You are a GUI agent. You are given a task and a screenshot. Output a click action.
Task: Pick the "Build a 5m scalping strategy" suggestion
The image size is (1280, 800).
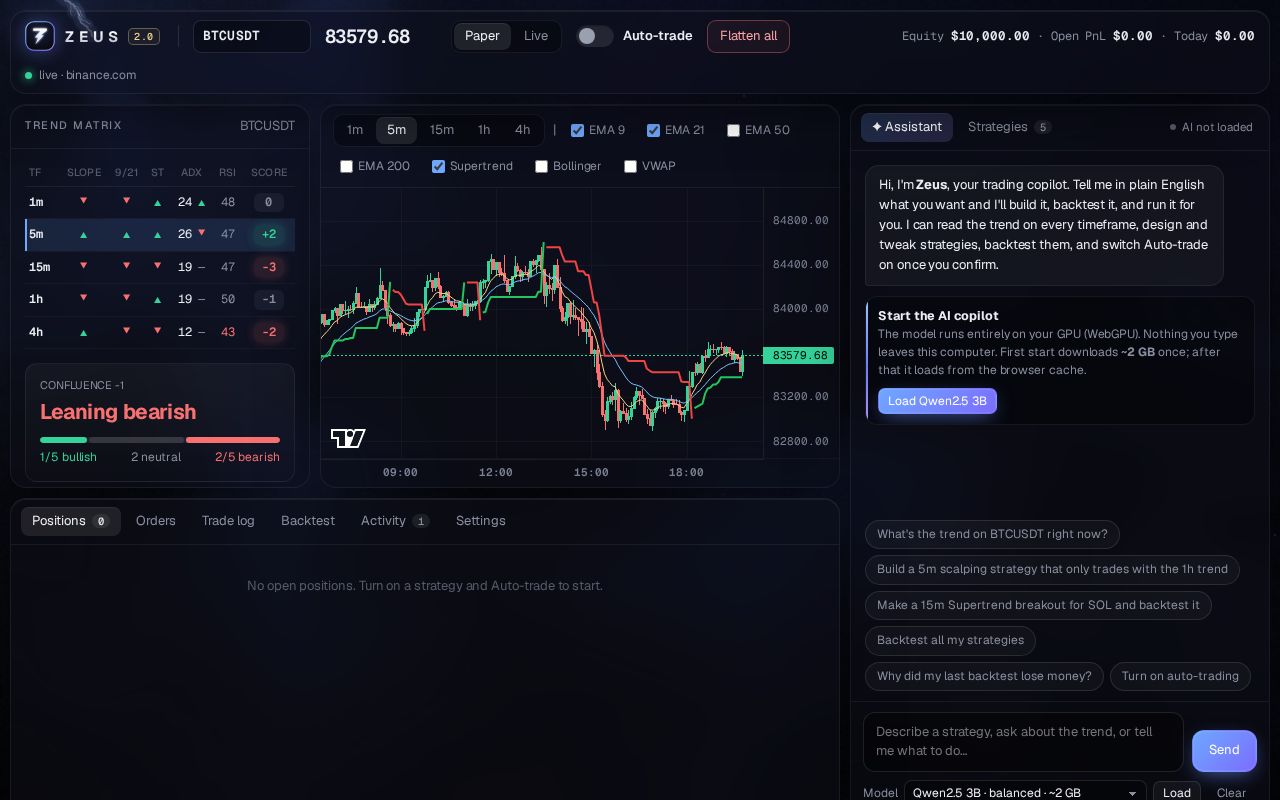1052,569
